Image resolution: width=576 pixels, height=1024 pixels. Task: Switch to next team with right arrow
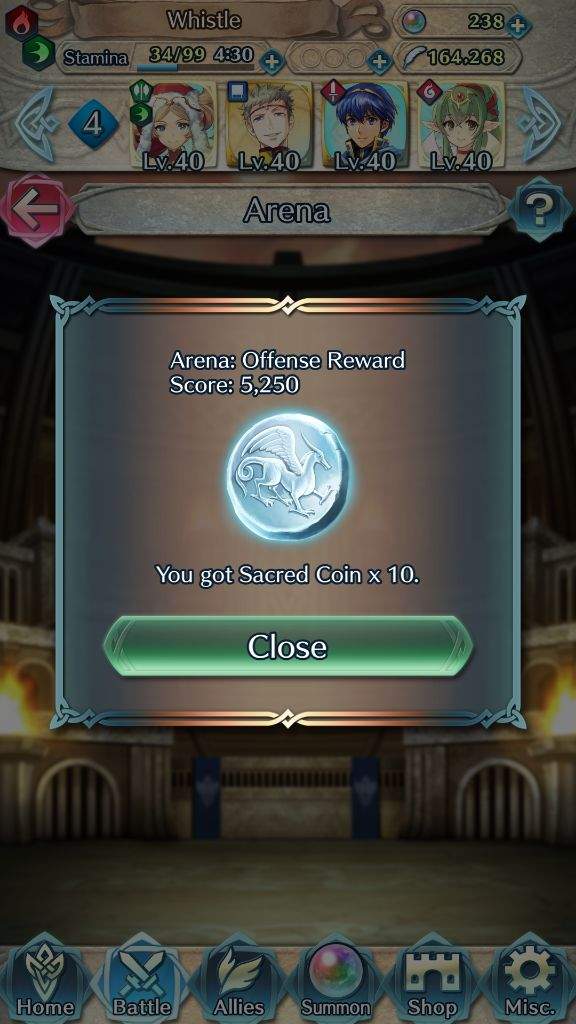click(x=539, y=123)
